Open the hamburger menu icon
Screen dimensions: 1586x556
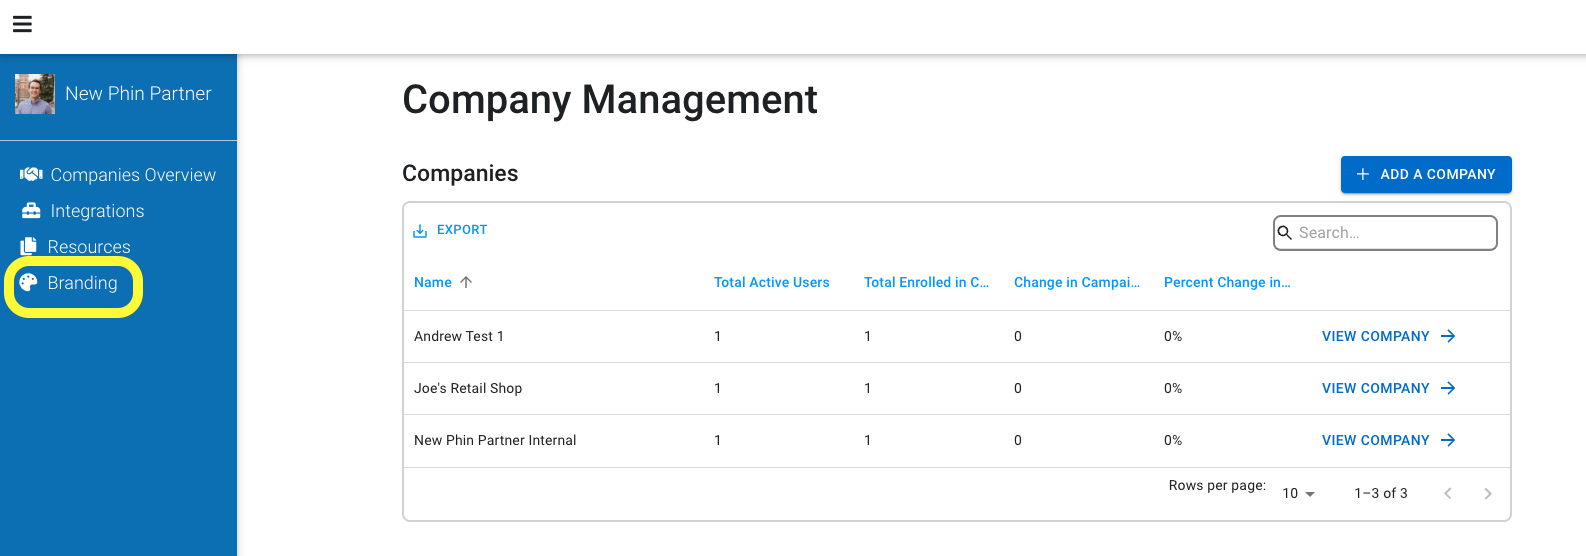22,24
